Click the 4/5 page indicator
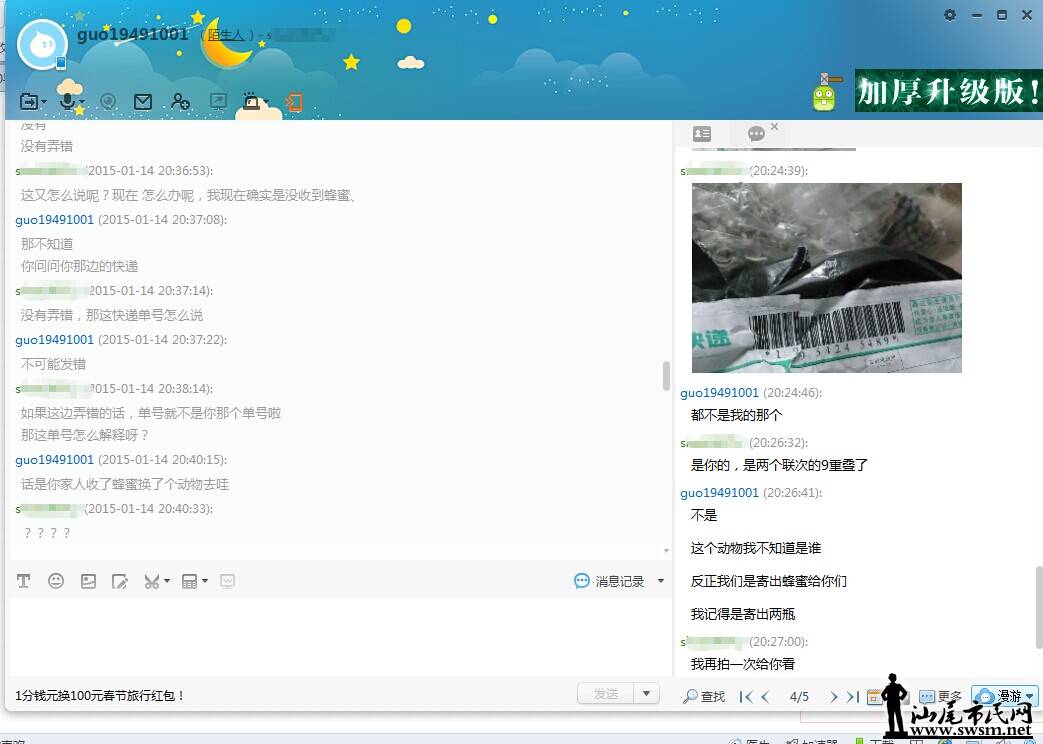1043x744 pixels. coord(799,697)
